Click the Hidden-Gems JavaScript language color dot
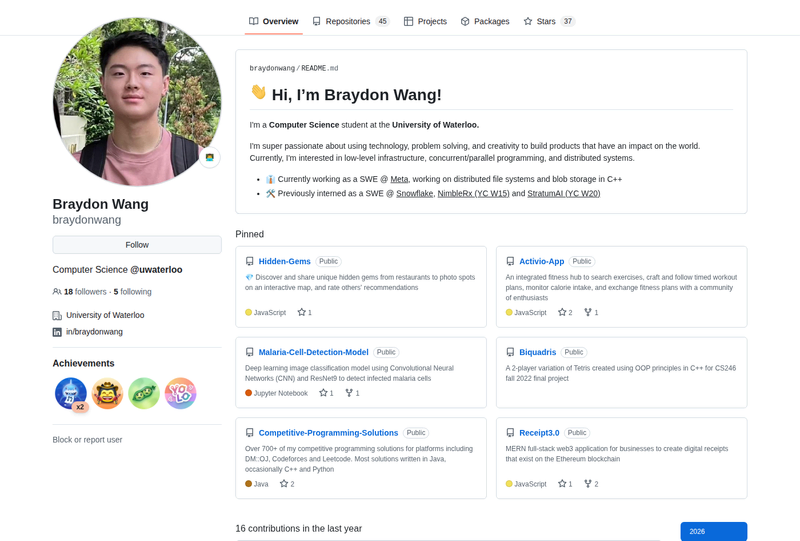Viewport: 800px width, 541px height. point(248,312)
